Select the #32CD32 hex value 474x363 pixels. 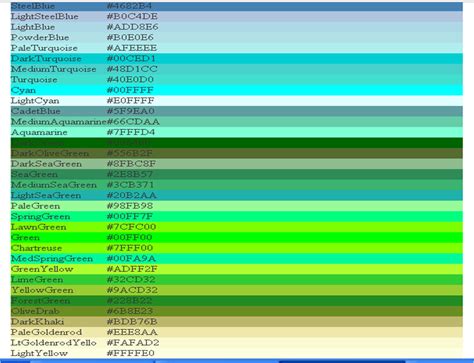[x=131, y=280]
